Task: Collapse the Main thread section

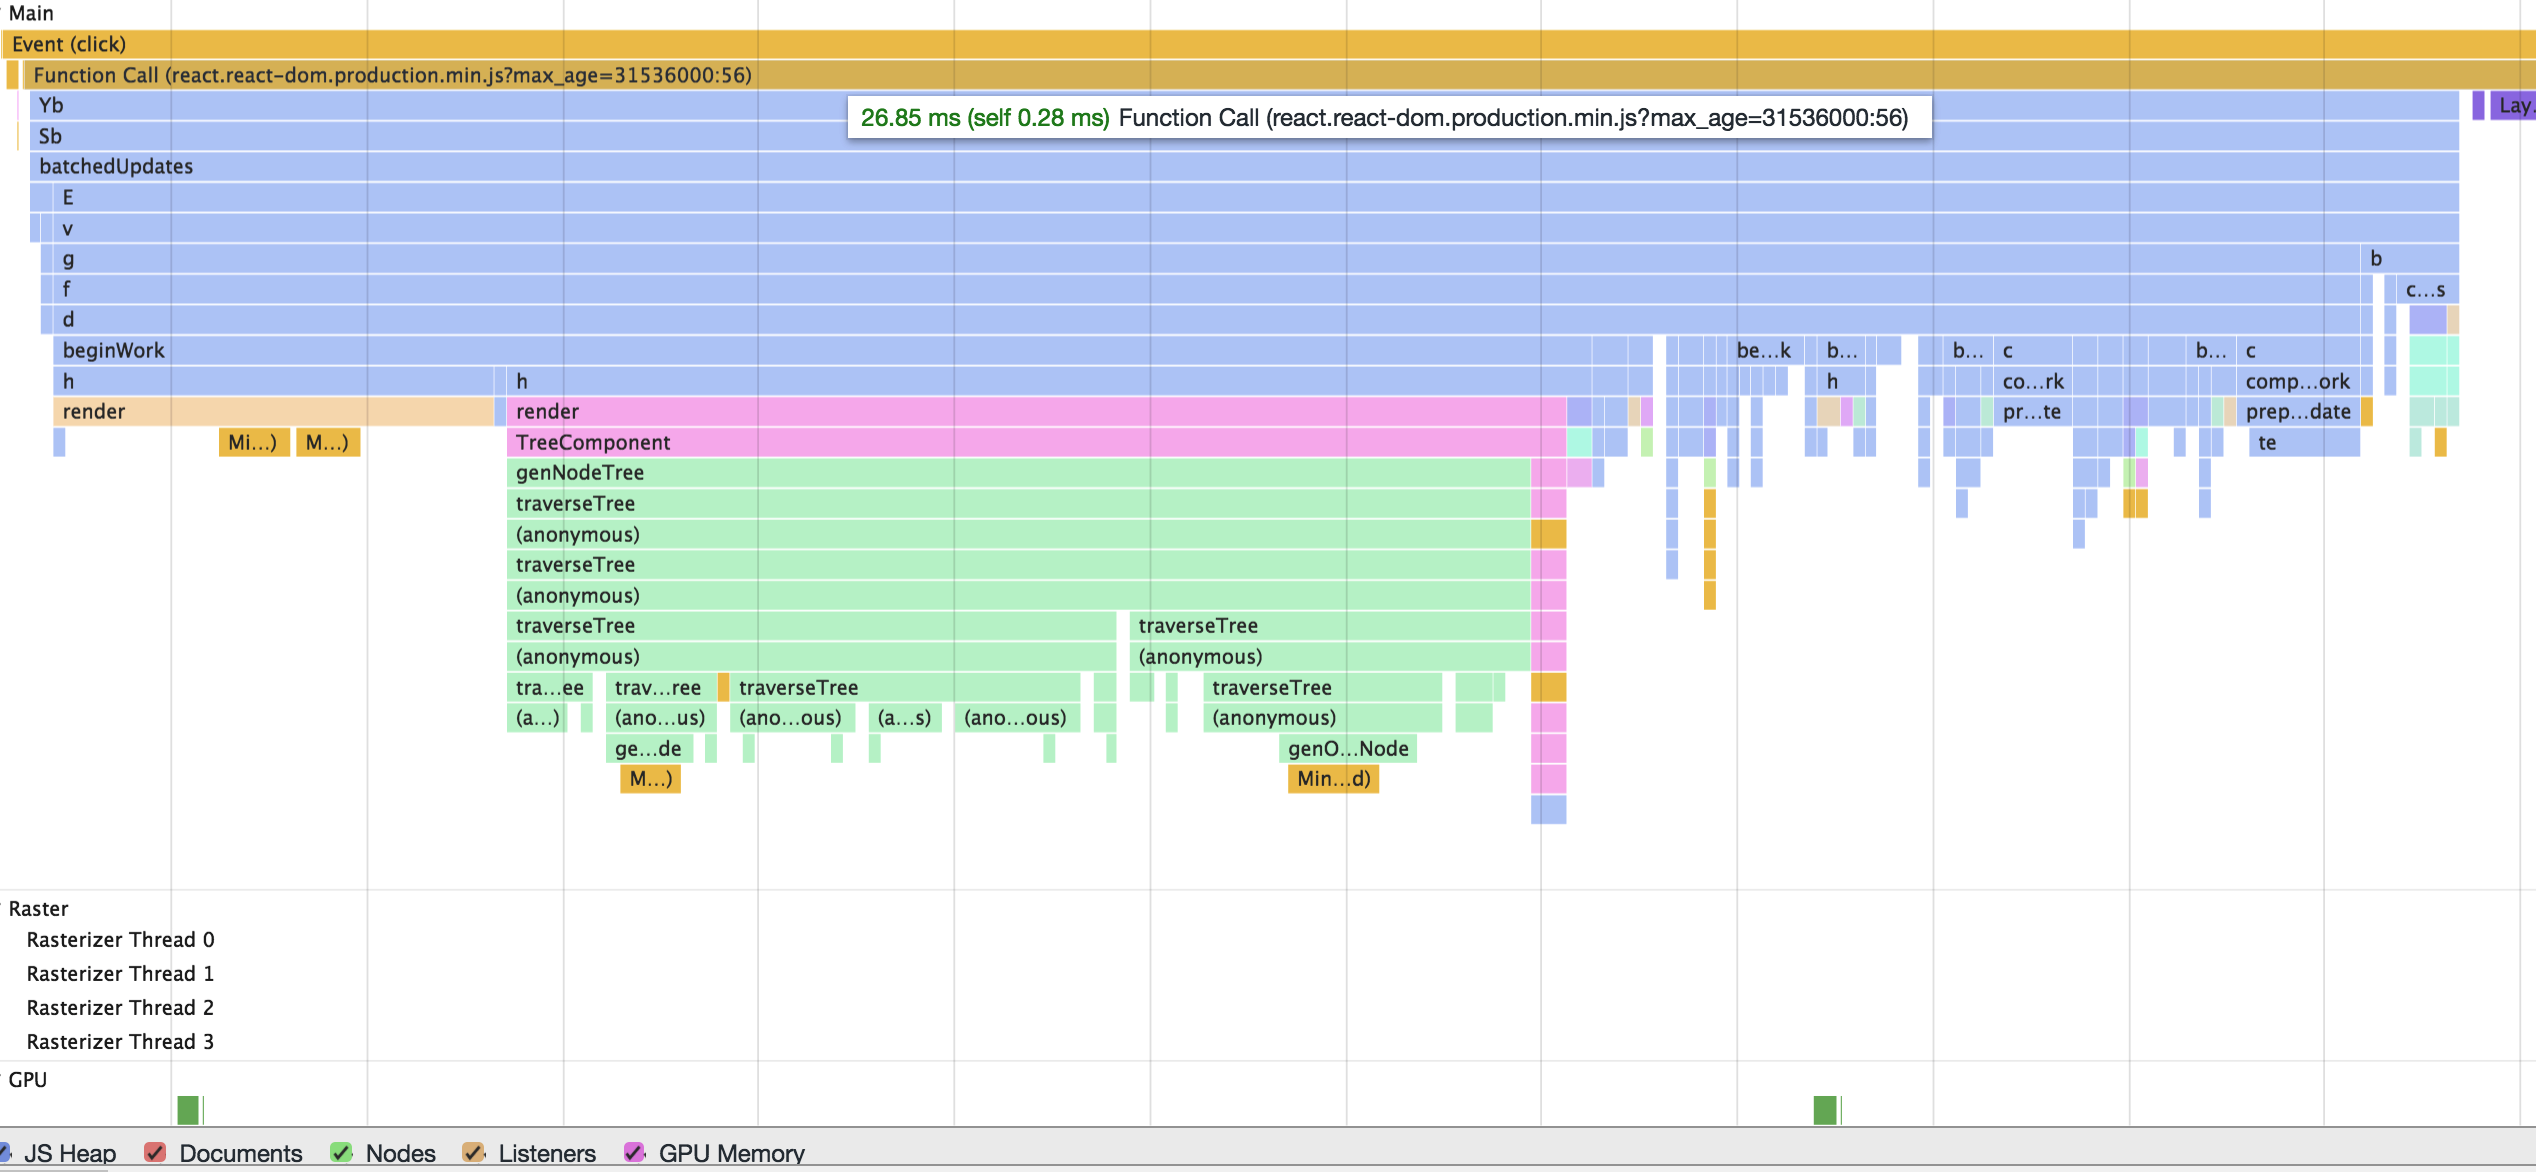Action: click(30, 13)
